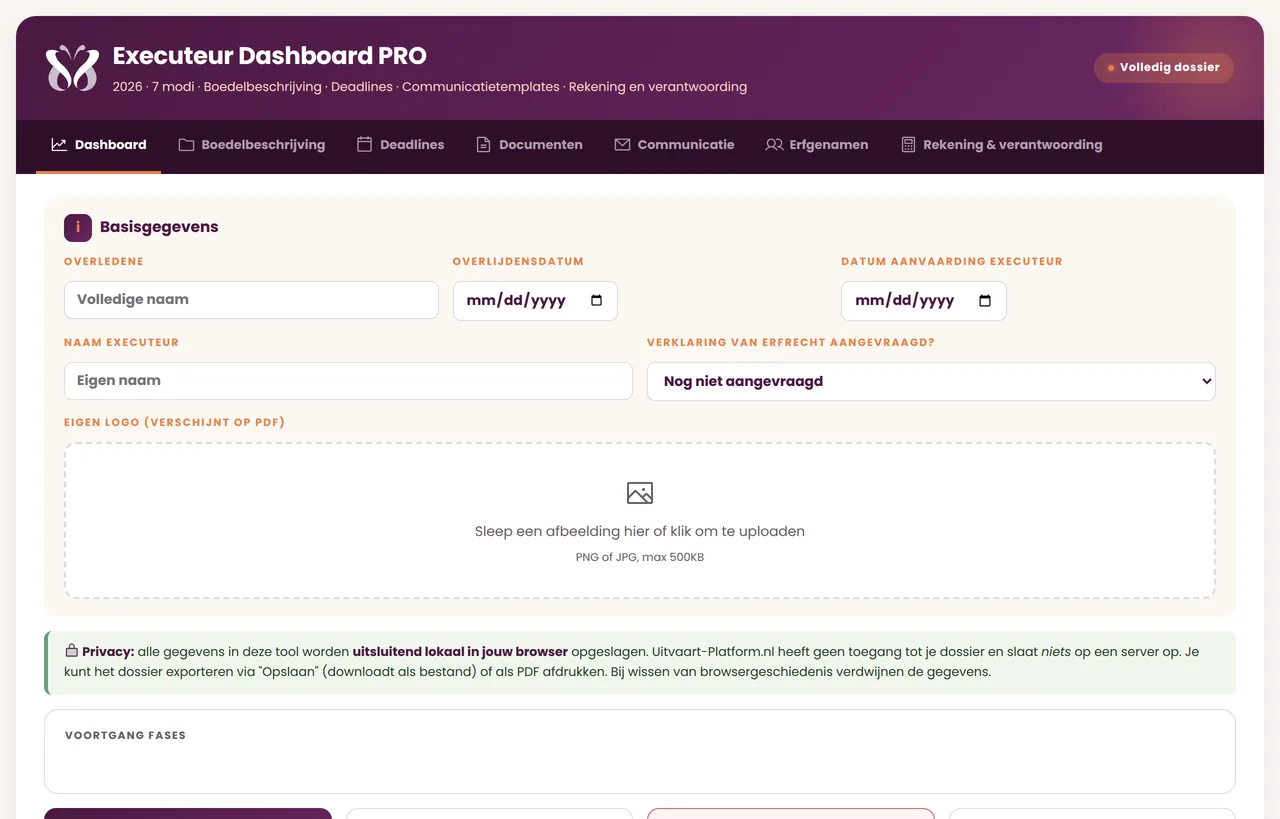Open the calendar picker for Datum aanvaarding executeur
This screenshot has width=1280, height=819.
pos(985,301)
